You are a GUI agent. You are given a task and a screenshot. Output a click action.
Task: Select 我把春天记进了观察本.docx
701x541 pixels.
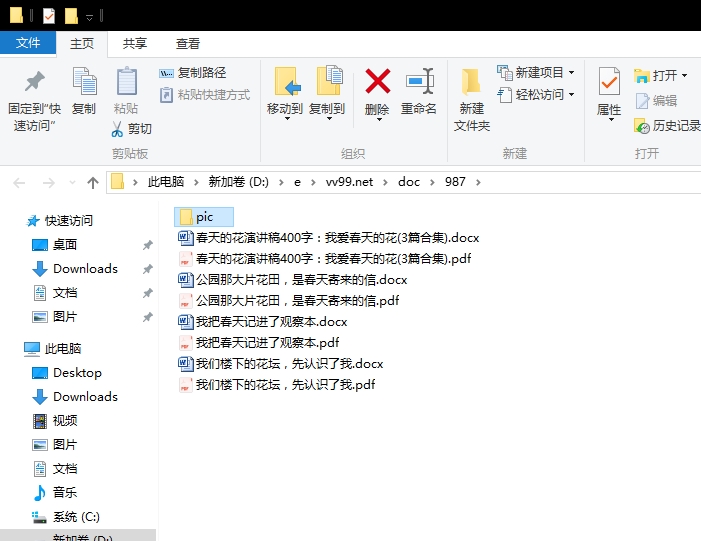[263, 321]
